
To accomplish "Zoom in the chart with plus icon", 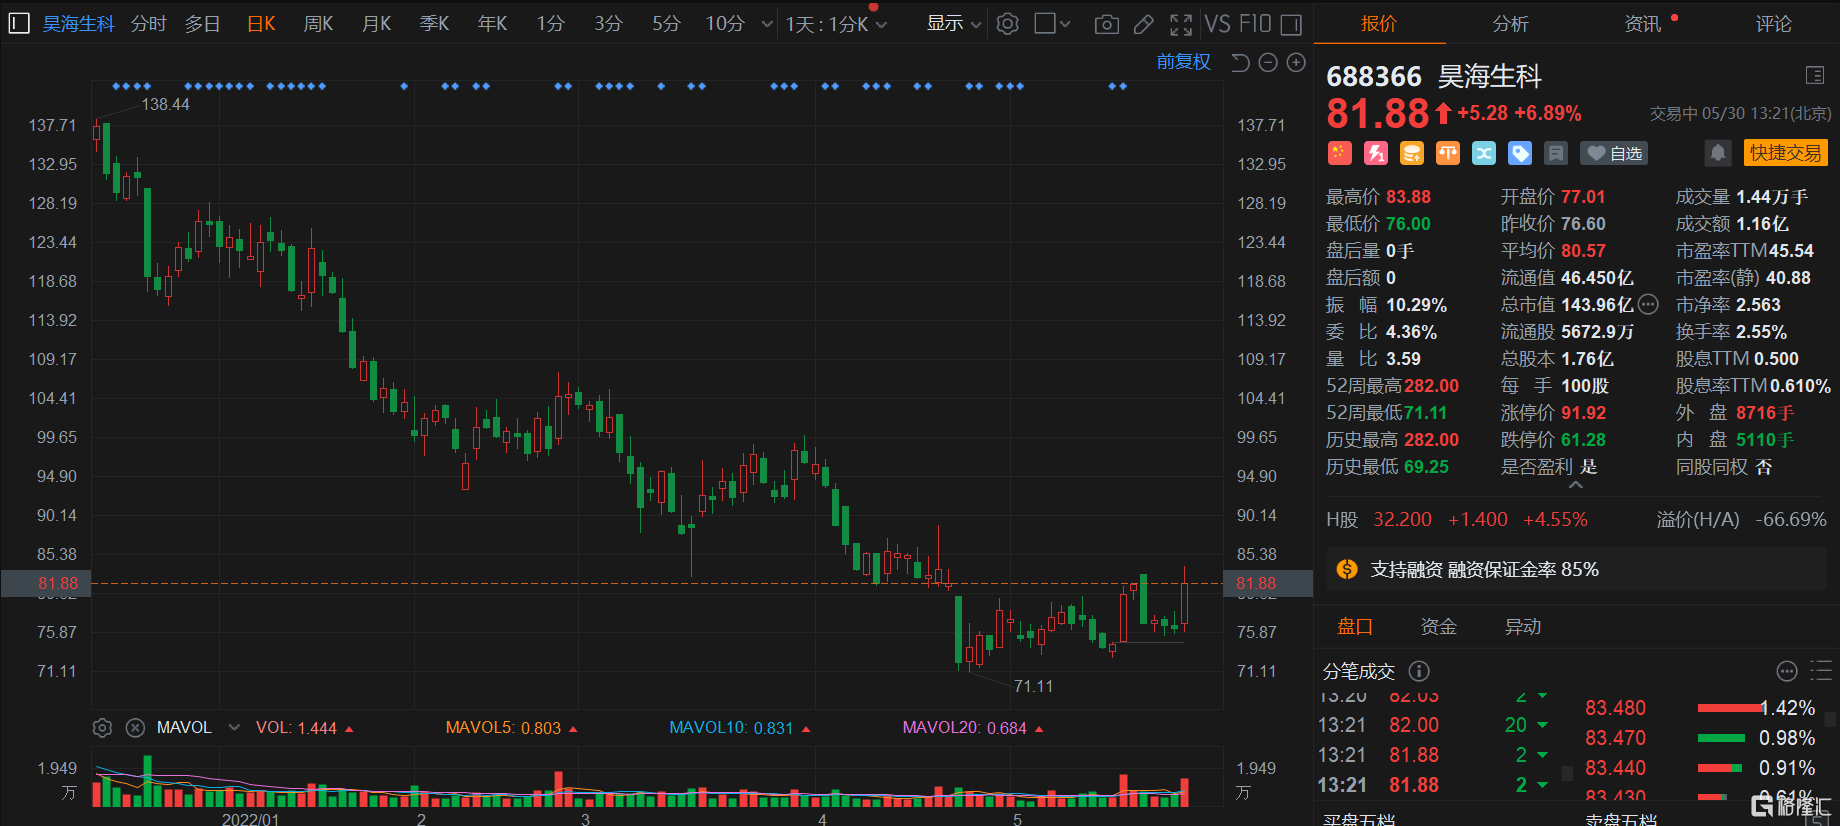I will (x=1296, y=63).
